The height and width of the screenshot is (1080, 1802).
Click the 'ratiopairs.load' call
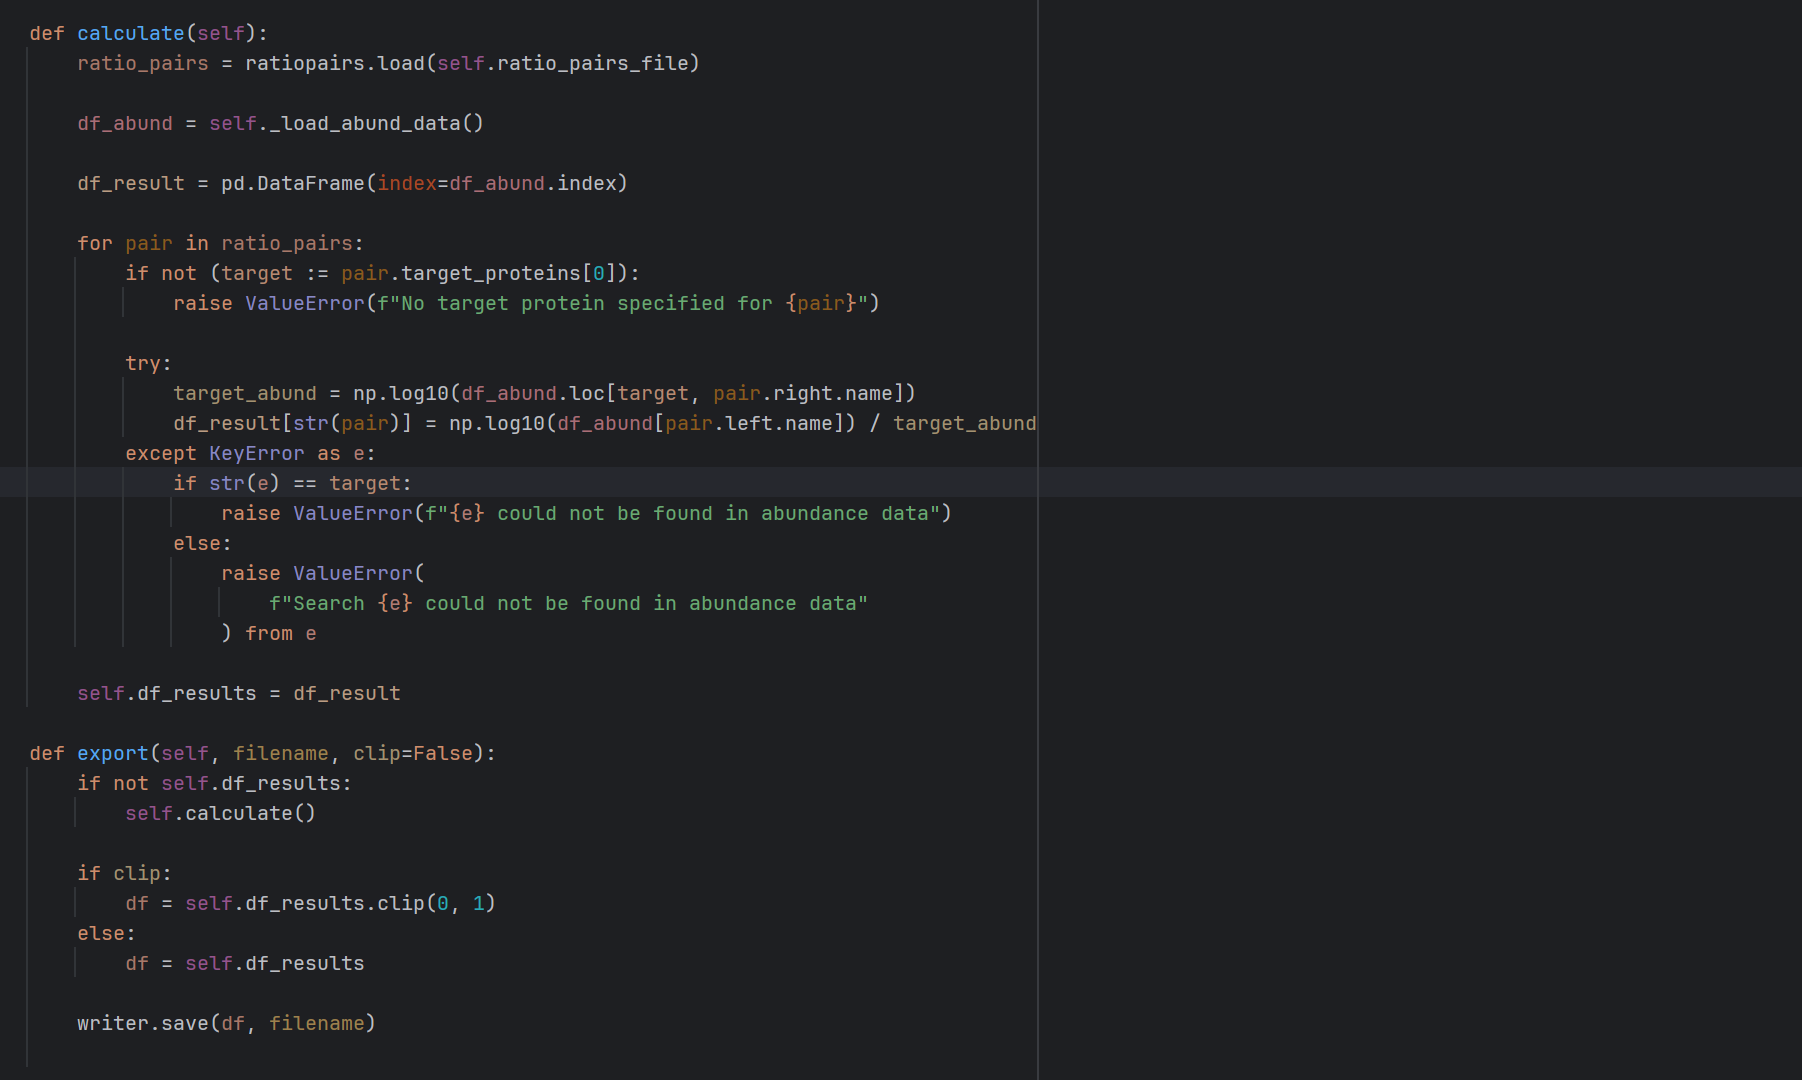pyautogui.click(x=335, y=63)
